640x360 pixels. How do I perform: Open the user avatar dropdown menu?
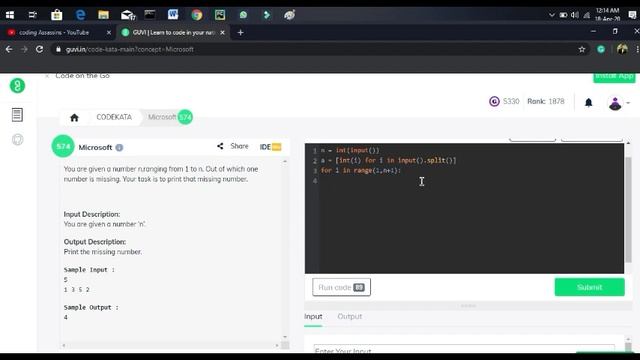point(618,103)
